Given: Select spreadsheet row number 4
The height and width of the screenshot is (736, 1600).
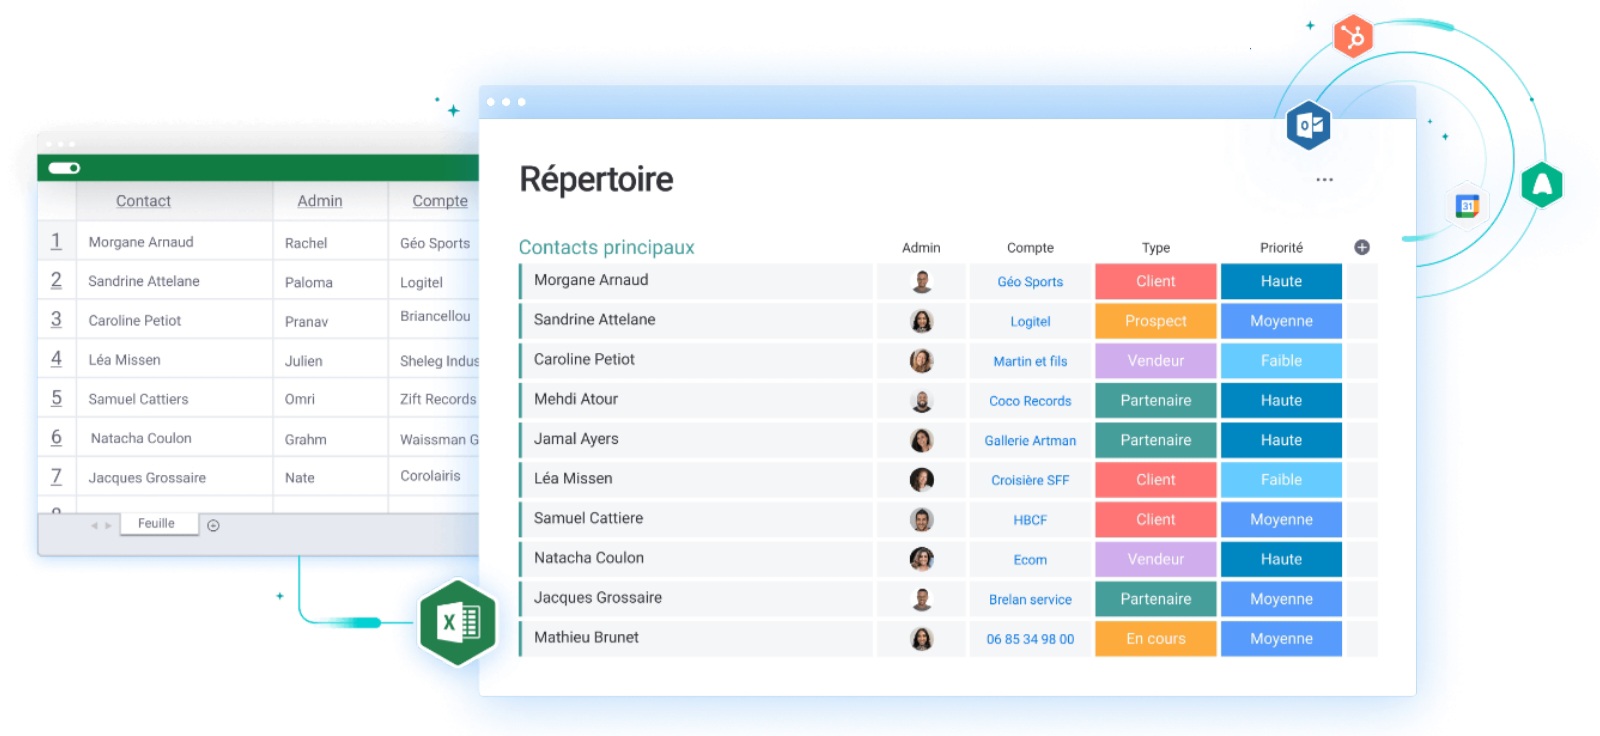Looking at the screenshot, I should [x=56, y=359].
